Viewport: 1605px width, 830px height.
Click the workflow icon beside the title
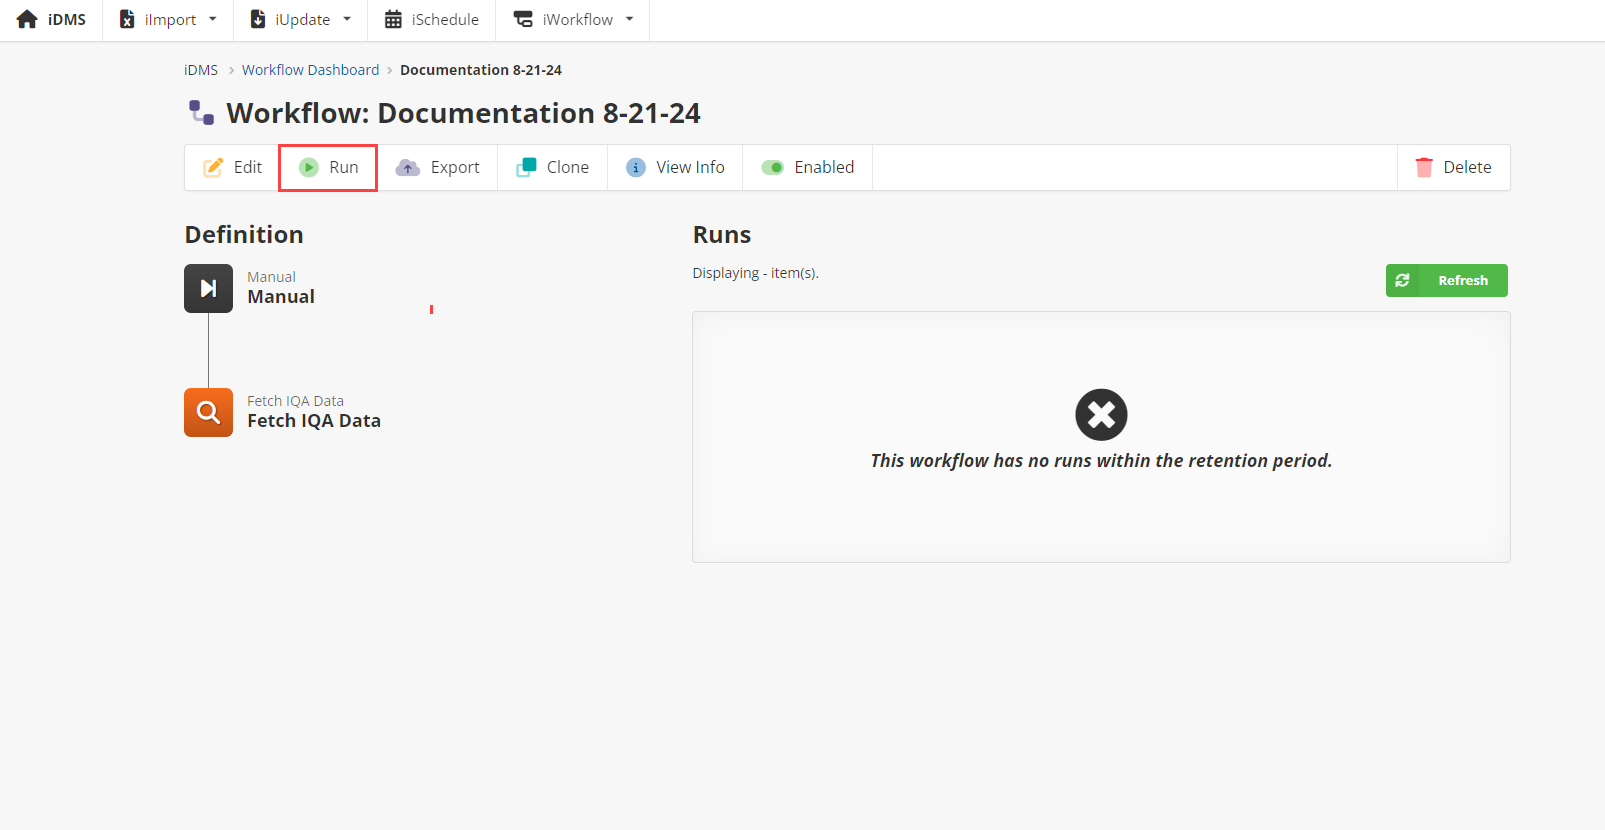(202, 113)
